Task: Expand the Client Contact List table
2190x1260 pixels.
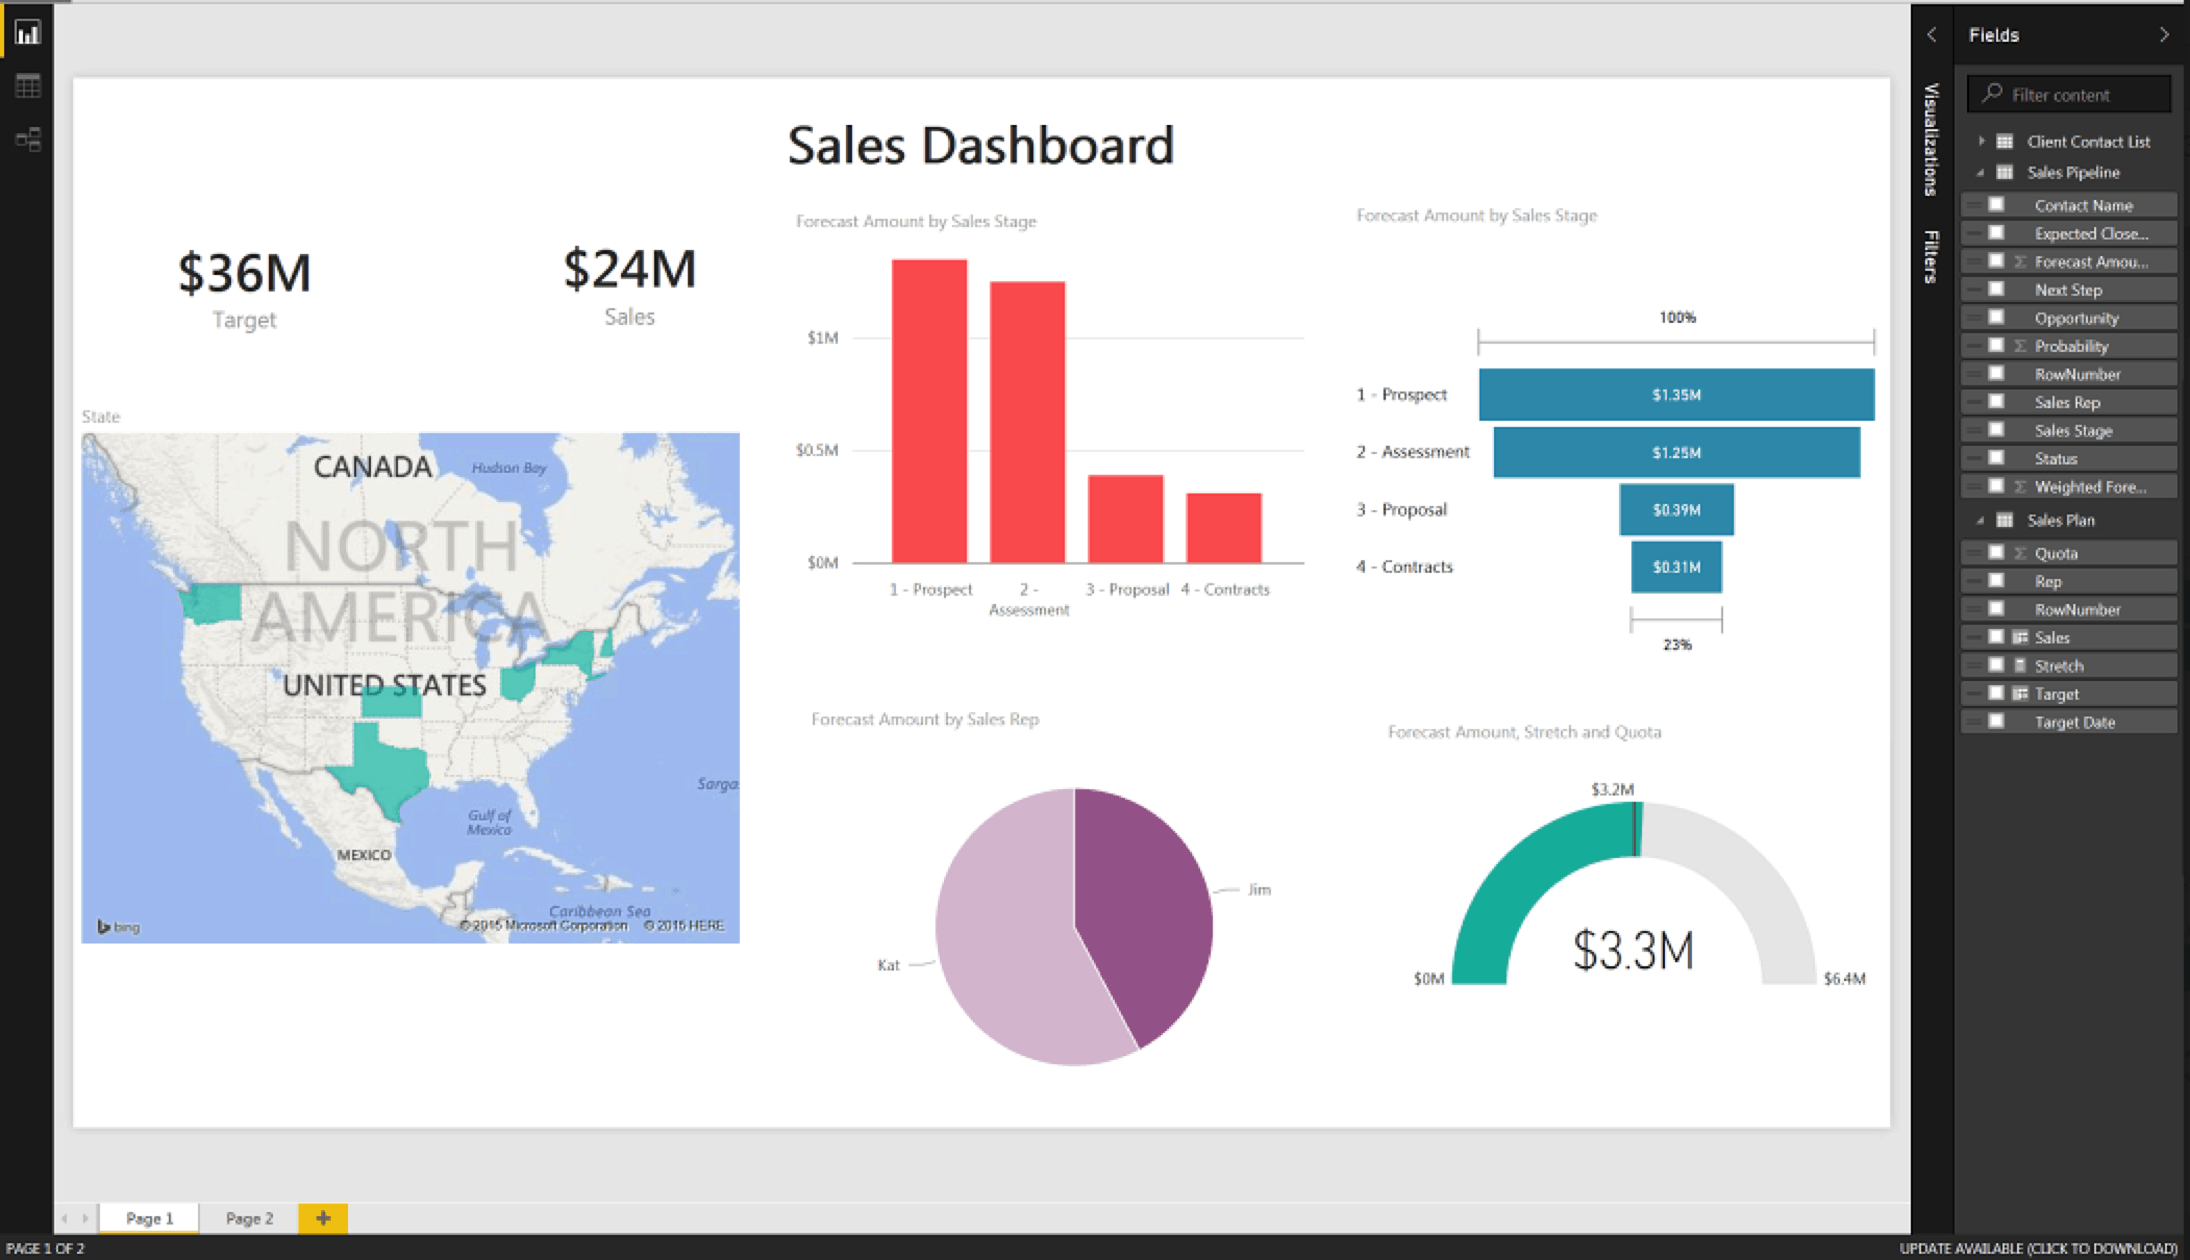Action: (x=1983, y=141)
